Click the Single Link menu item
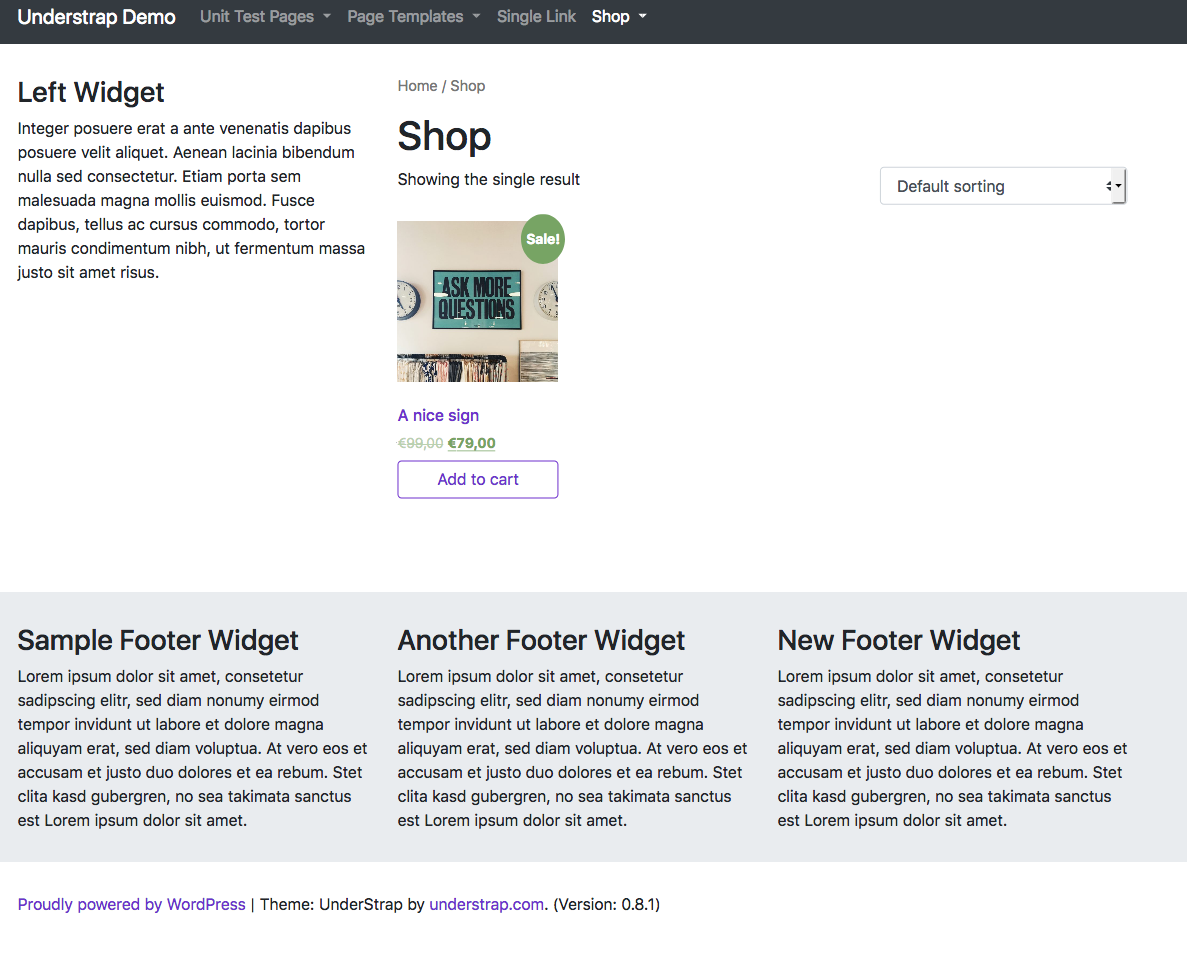 (536, 16)
